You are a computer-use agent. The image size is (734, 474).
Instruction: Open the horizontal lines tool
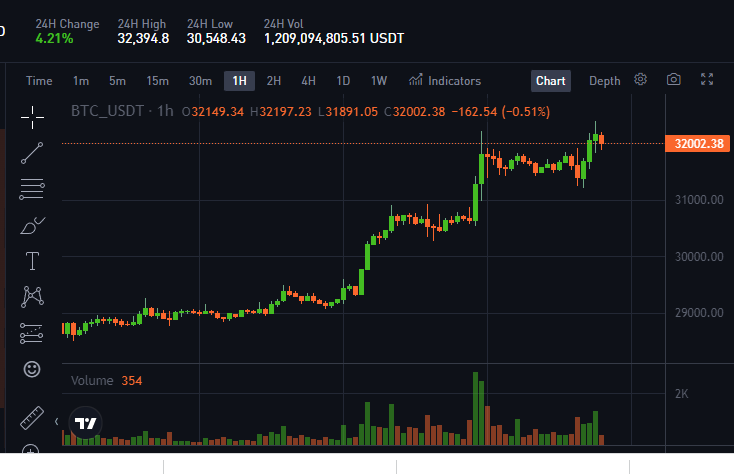coord(32,189)
